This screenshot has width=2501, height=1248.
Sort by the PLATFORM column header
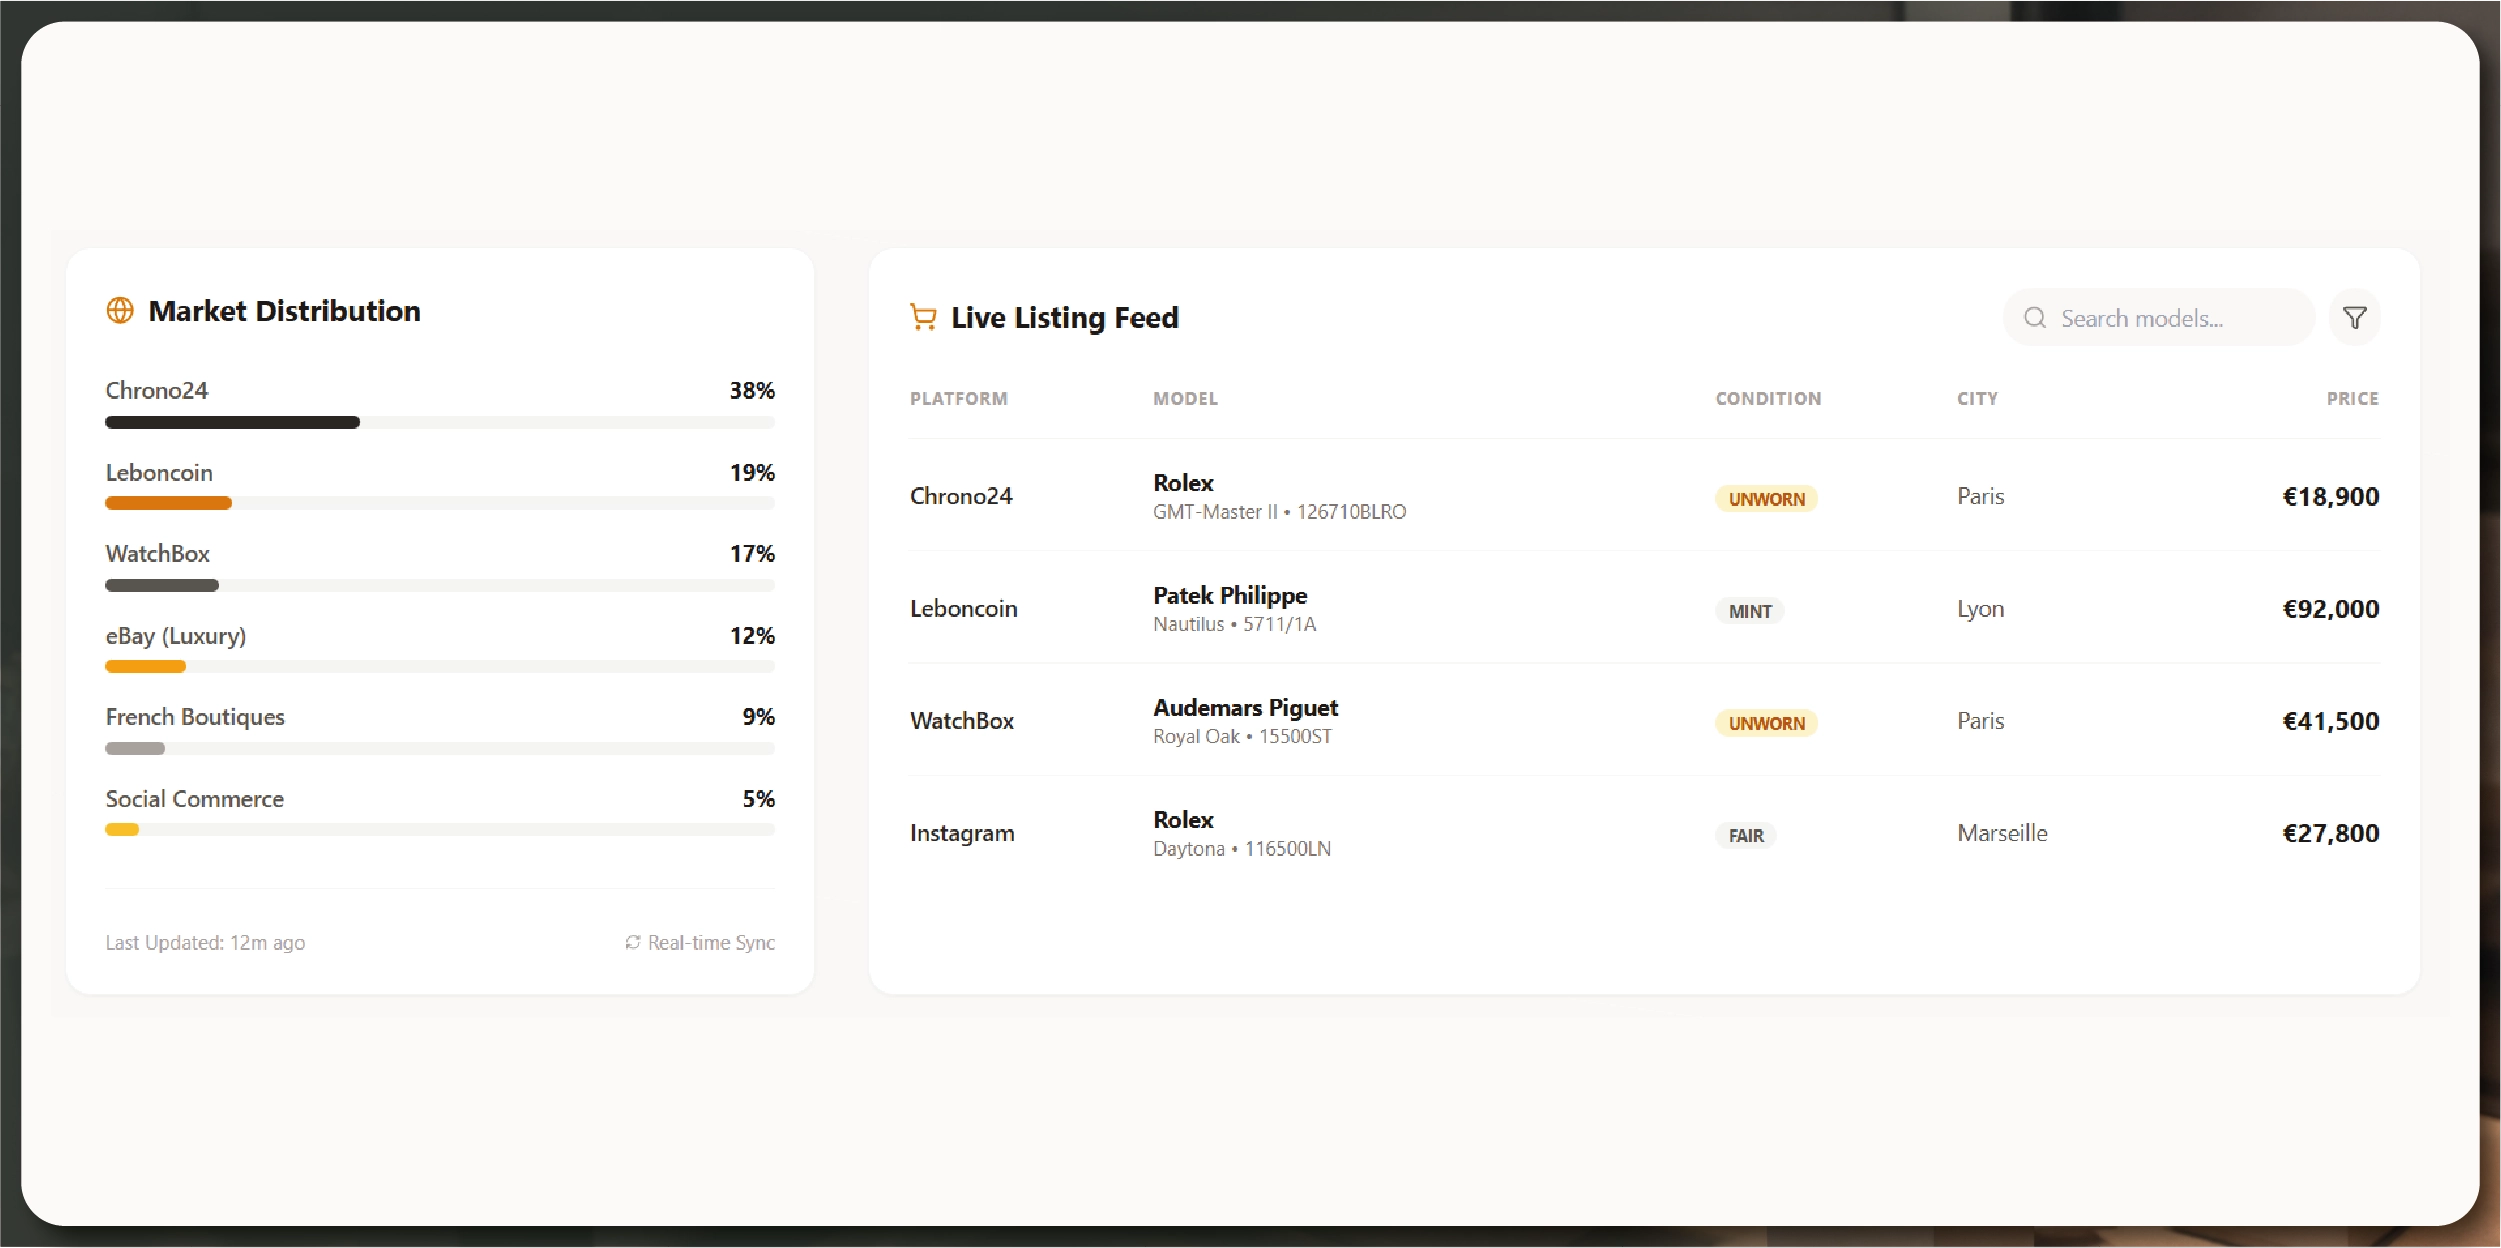[958, 399]
